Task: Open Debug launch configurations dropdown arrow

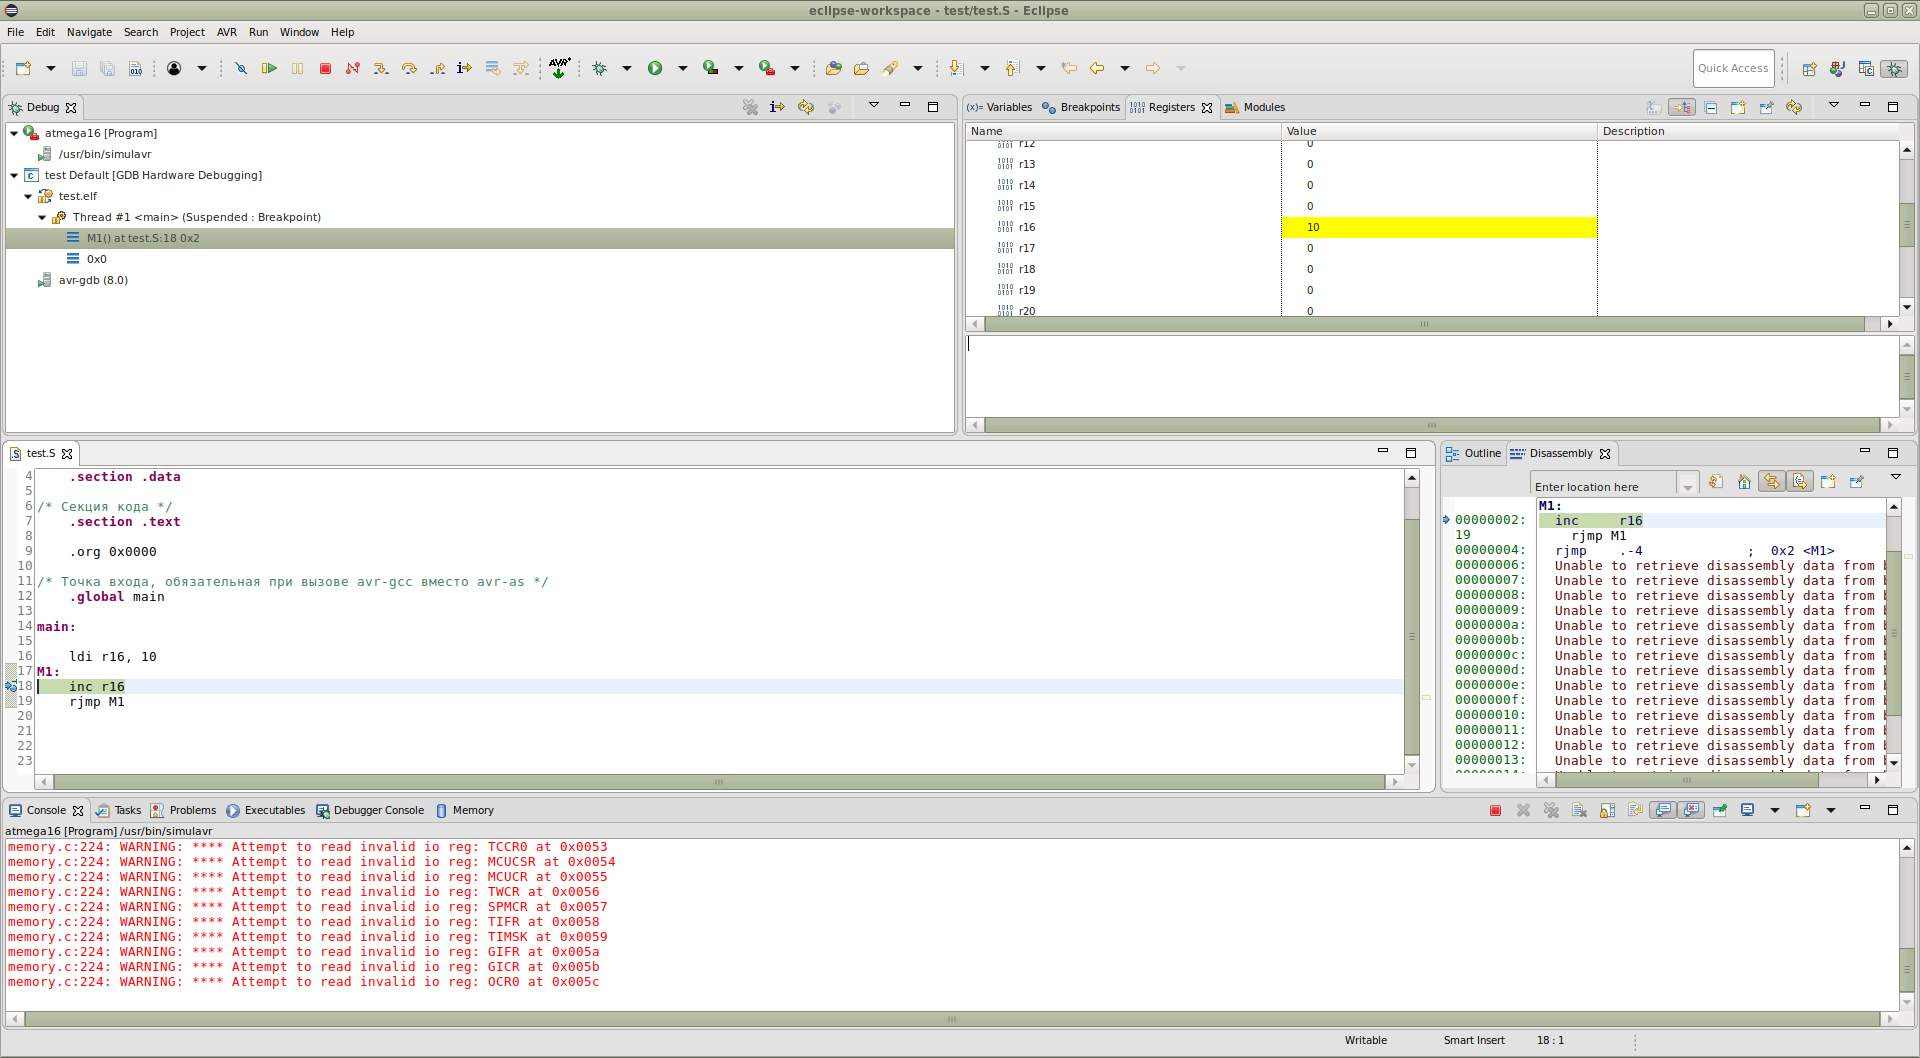Action: (x=627, y=68)
